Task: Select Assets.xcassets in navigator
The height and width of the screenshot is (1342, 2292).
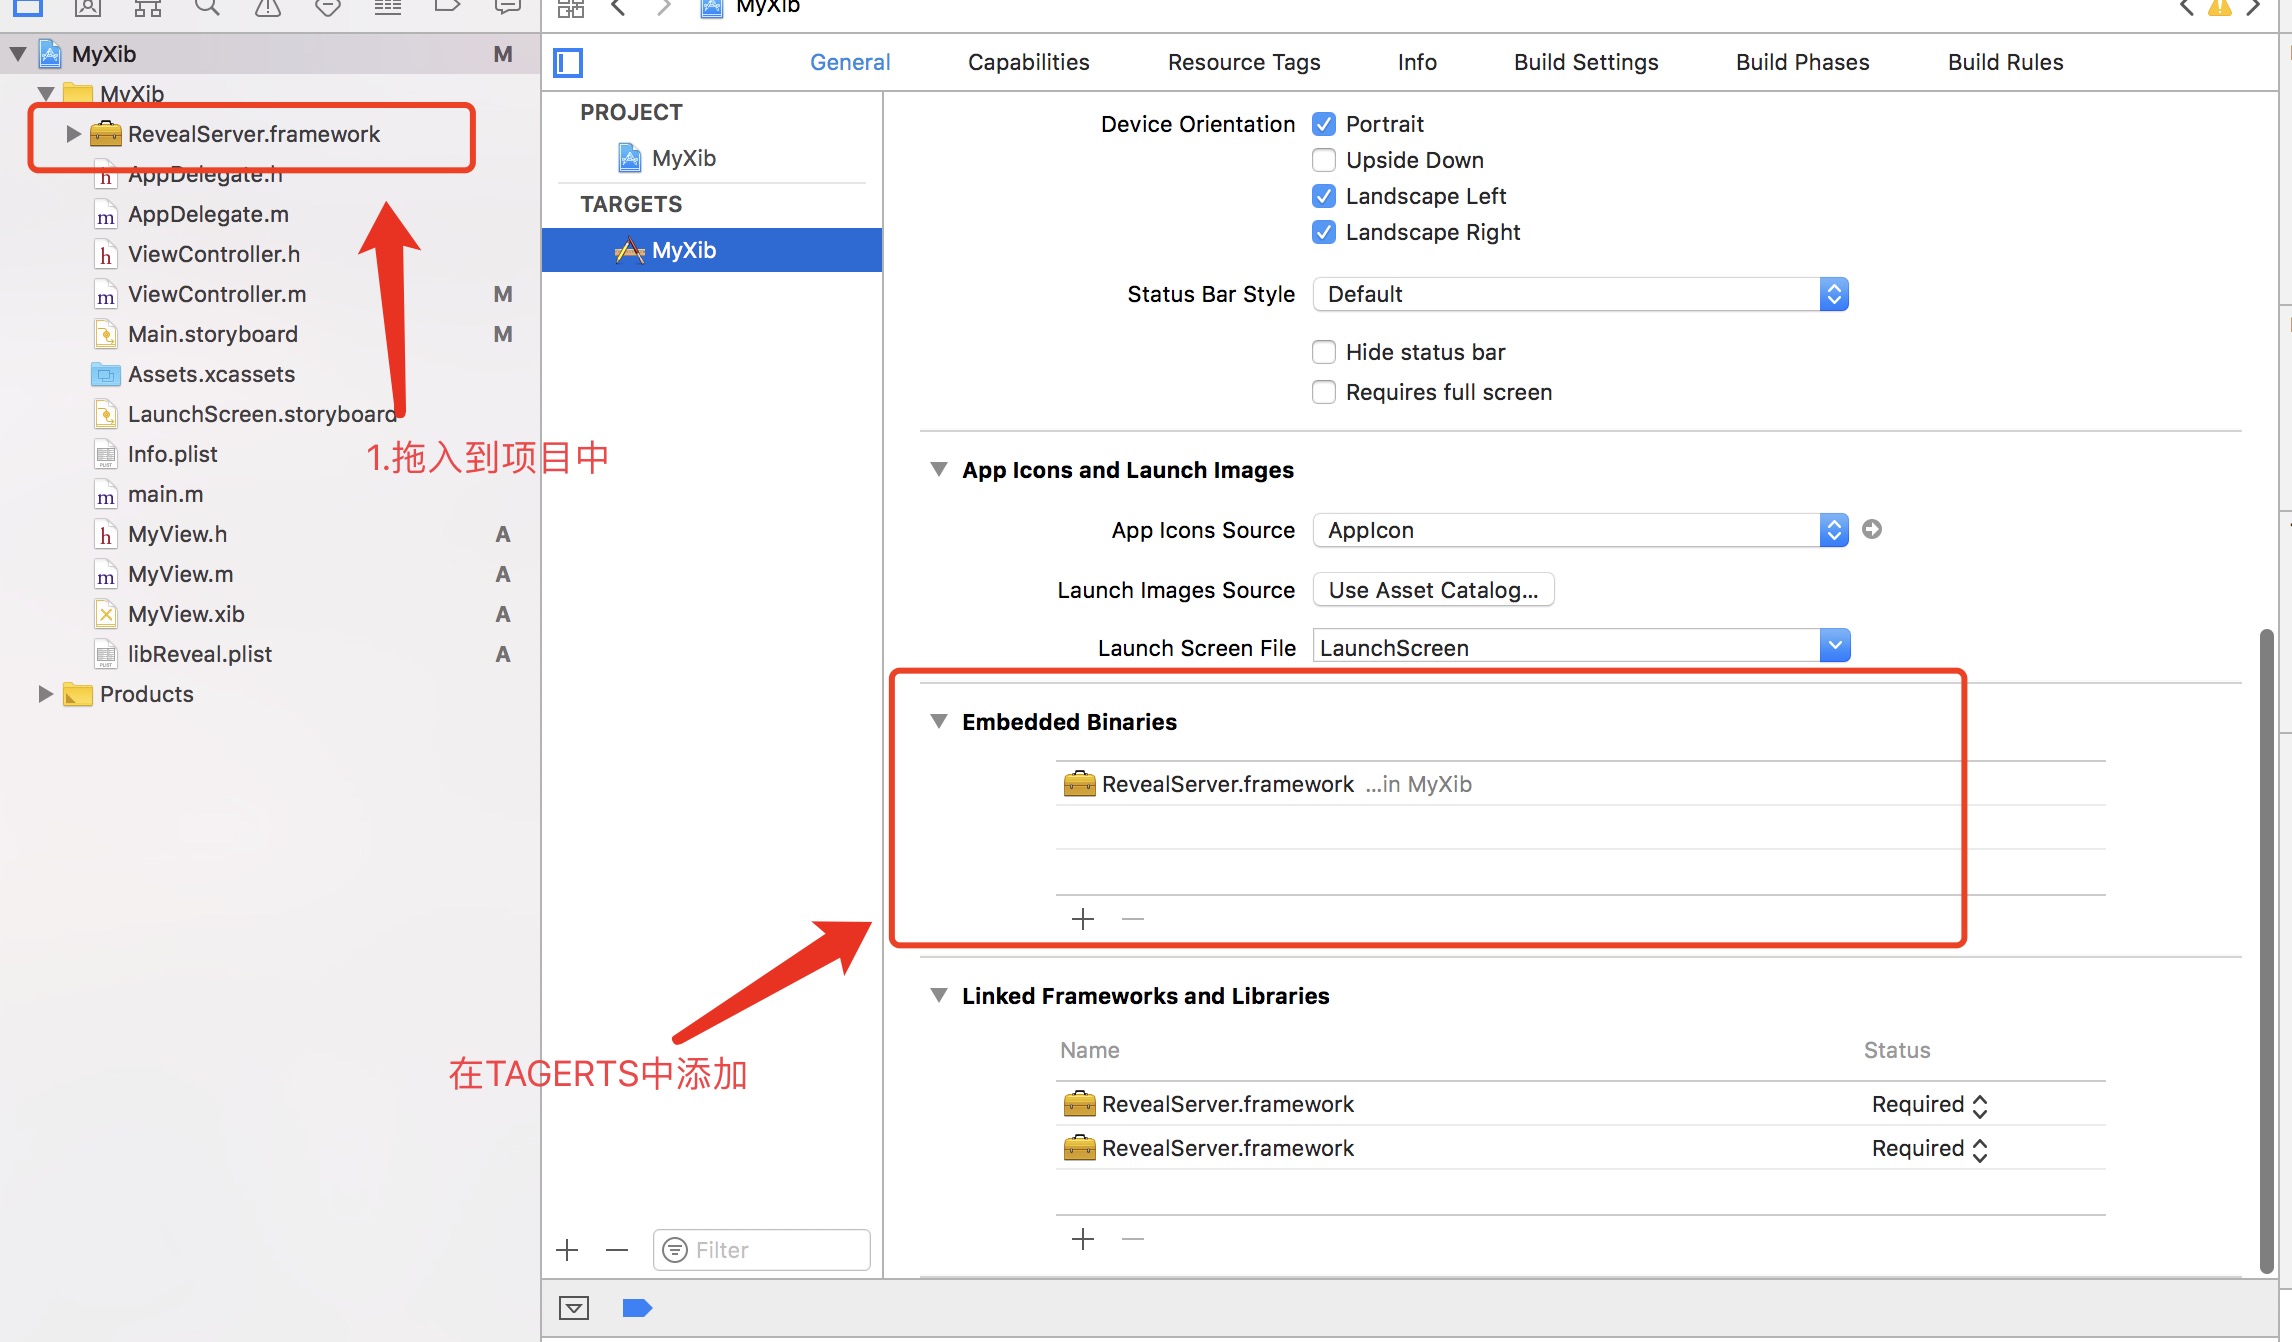Action: coord(211,374)
